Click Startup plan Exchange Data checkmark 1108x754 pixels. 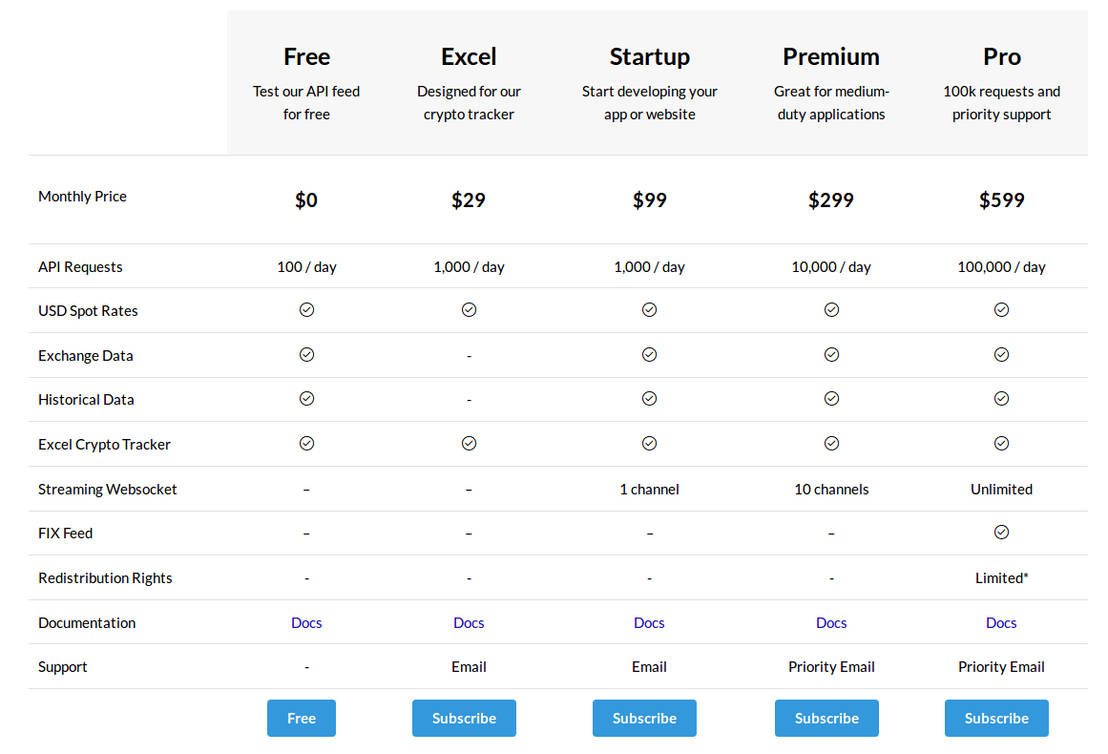pyautogui.click(x=649, y=354)
